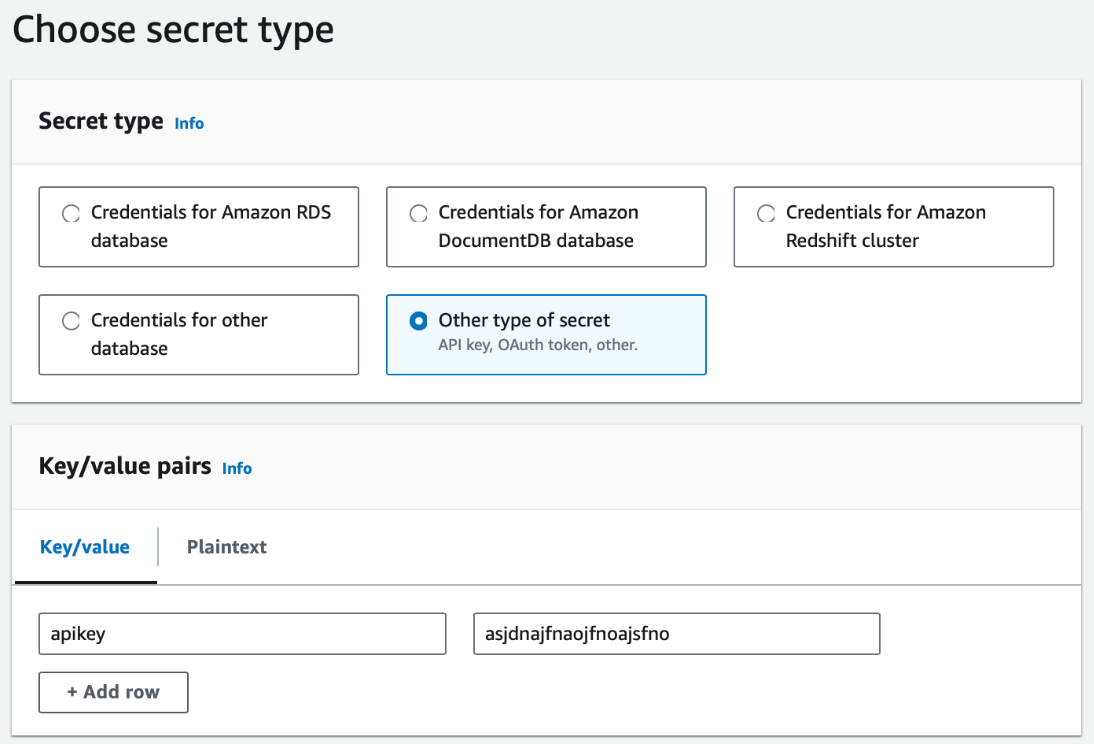Screen dimensions: 1094x744
Task: Click the Choose secret type page title
Action: pos(173,30)
